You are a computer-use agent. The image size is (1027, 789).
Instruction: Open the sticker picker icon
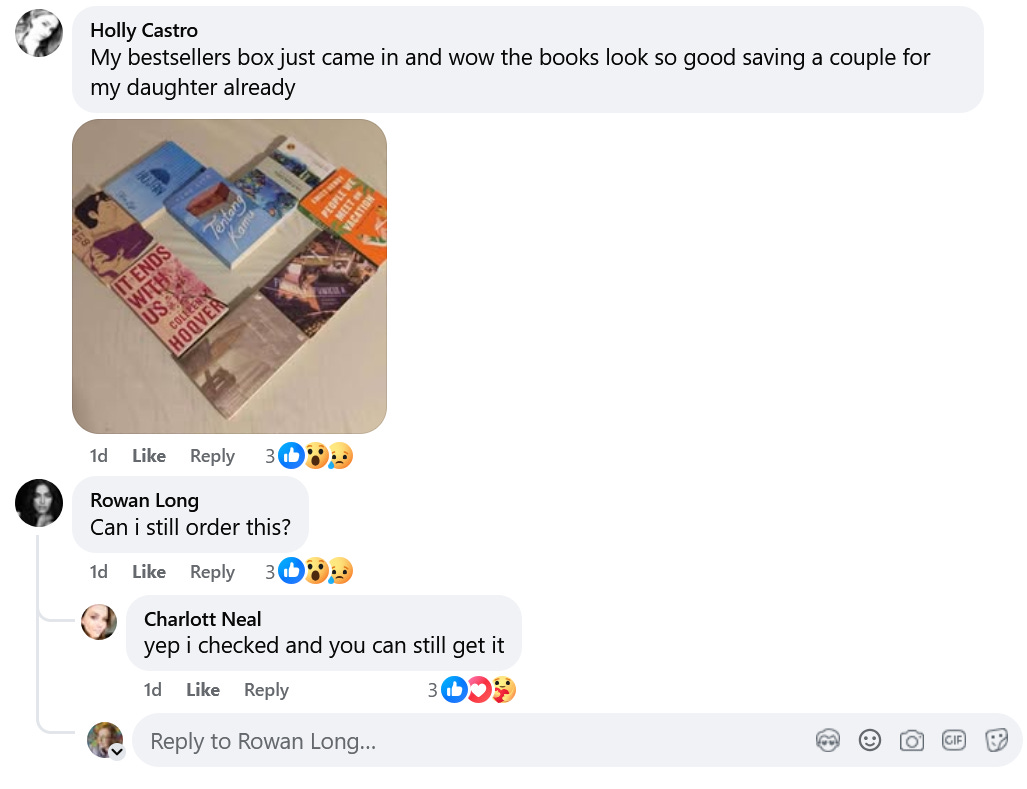click(x=996, y=741)
